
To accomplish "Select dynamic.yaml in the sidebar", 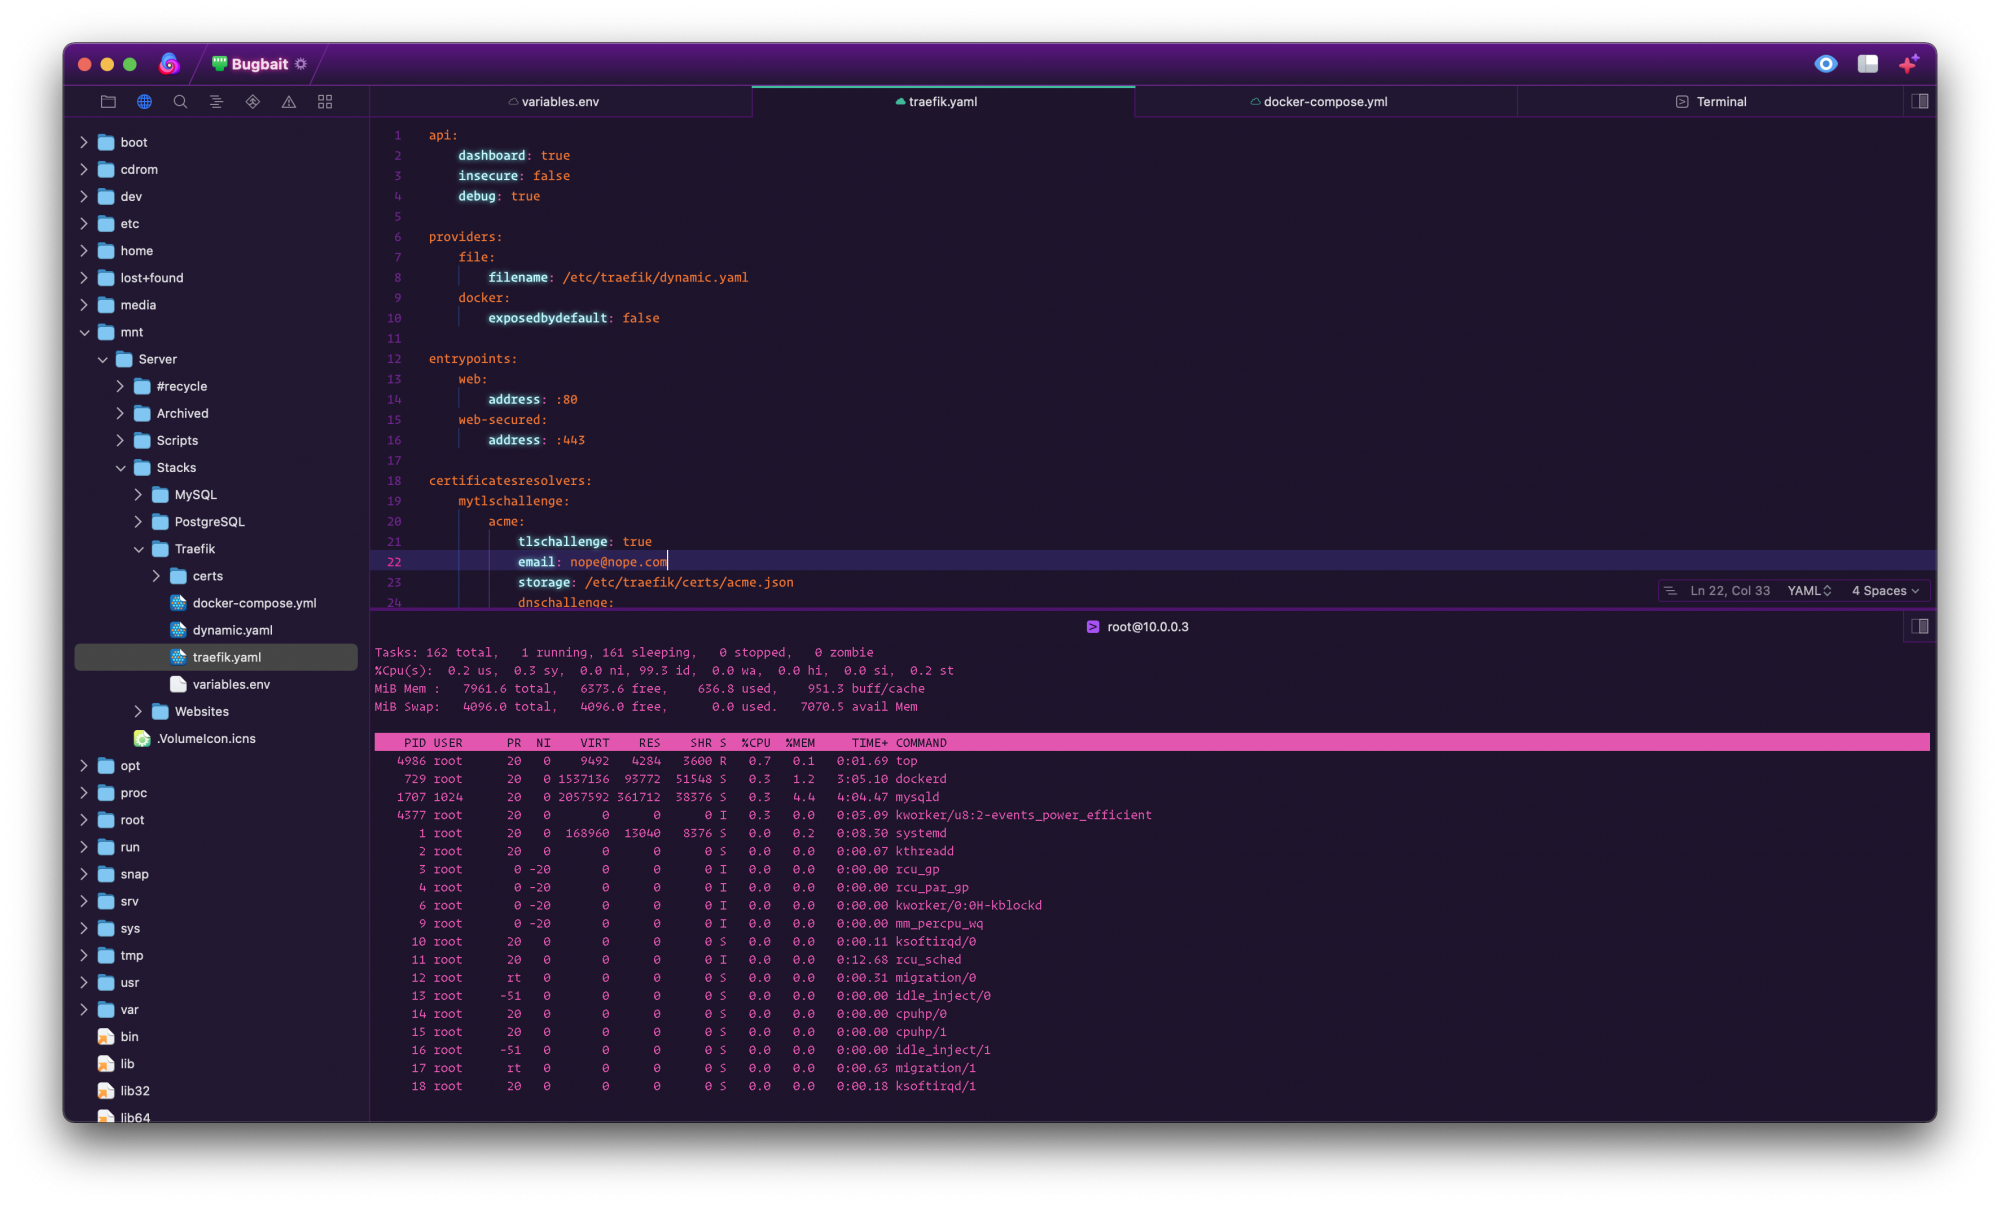I will 216,630.
